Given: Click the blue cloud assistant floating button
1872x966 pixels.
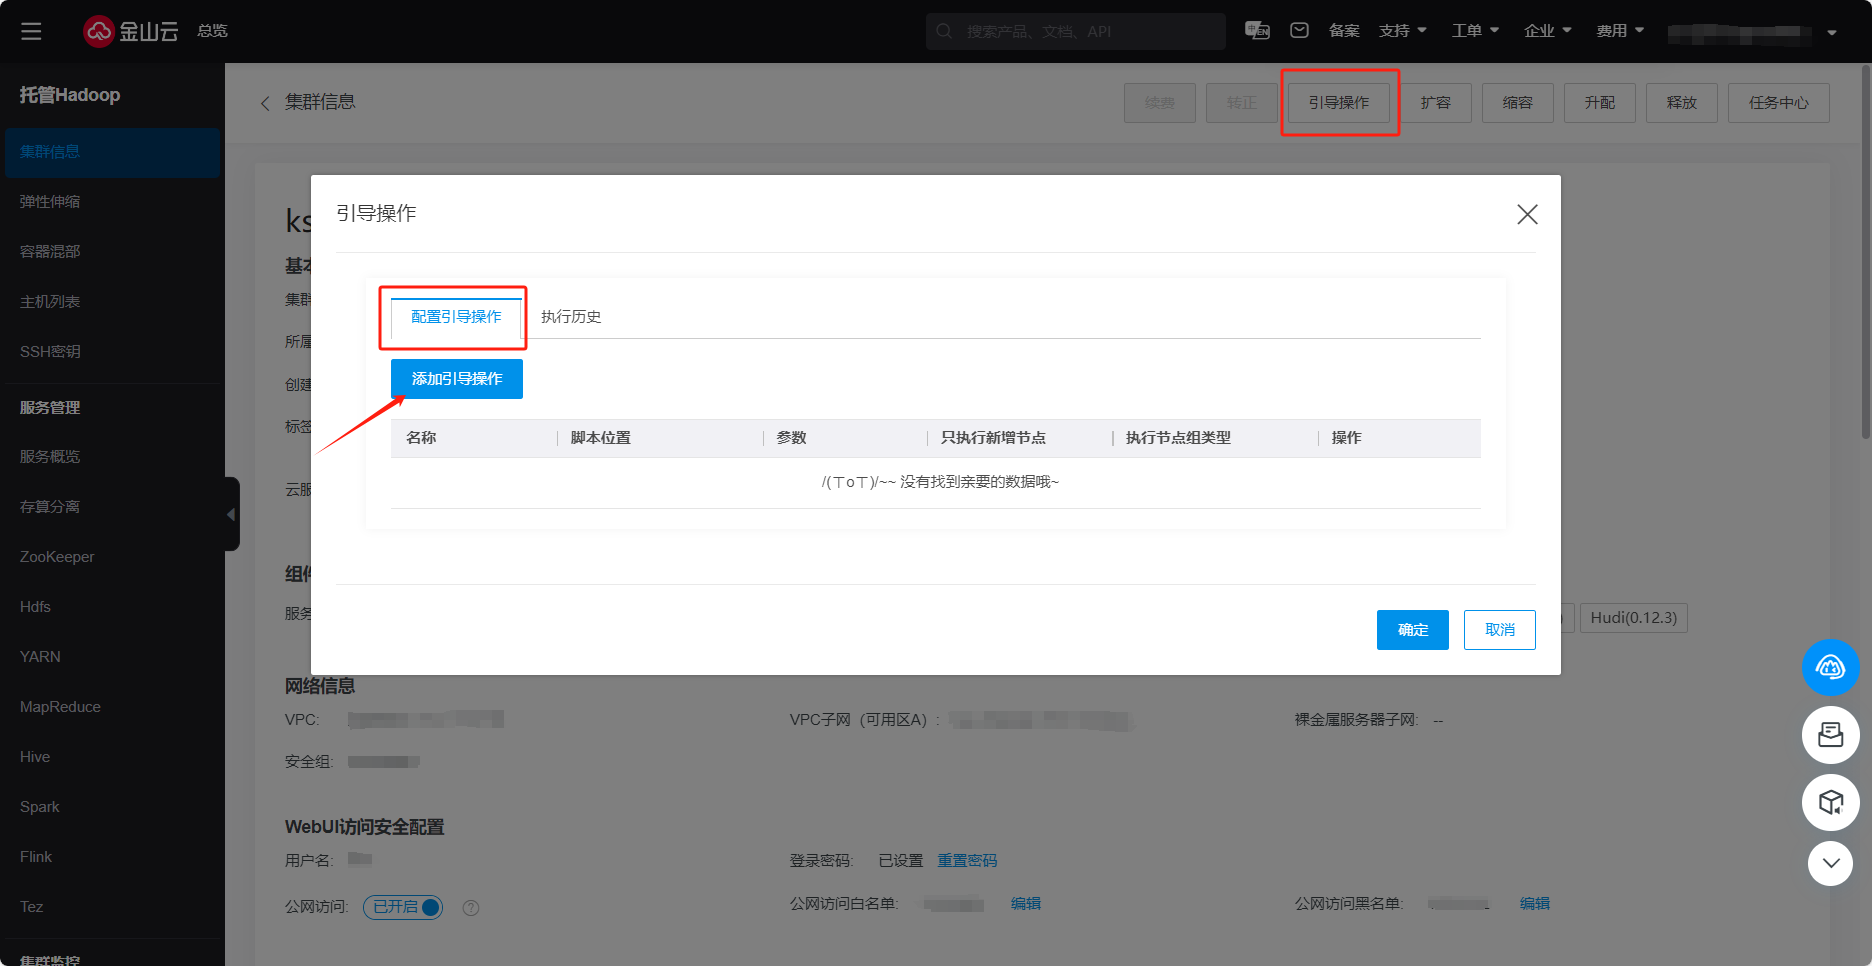Looking at the screenshot, I should tap(1830, 668).
